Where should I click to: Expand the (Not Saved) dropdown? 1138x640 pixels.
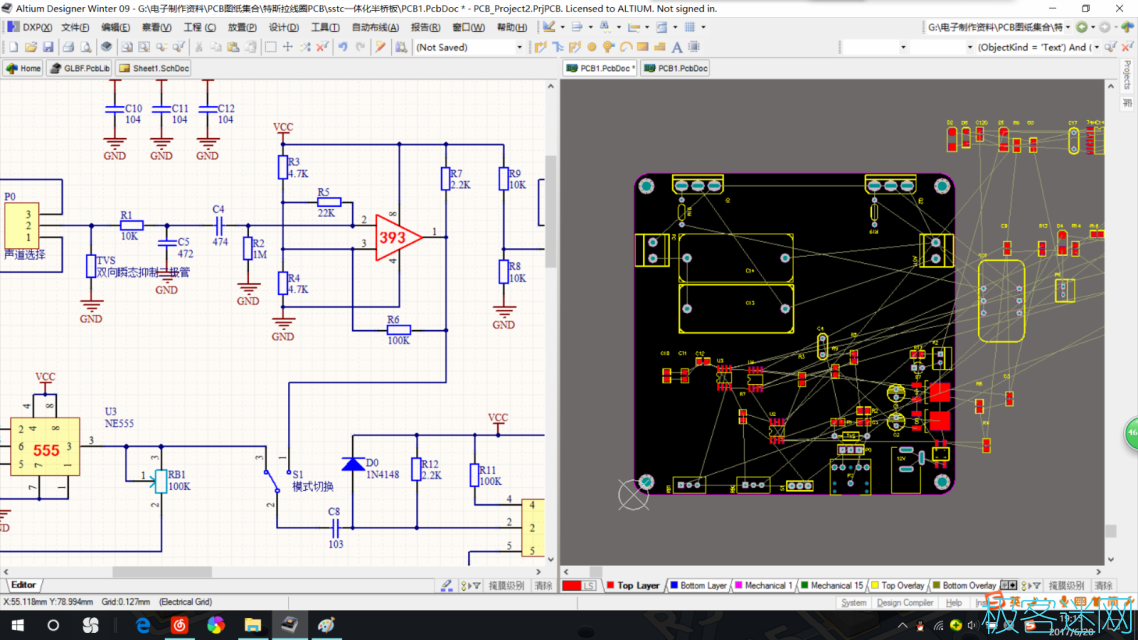(519, 47)
